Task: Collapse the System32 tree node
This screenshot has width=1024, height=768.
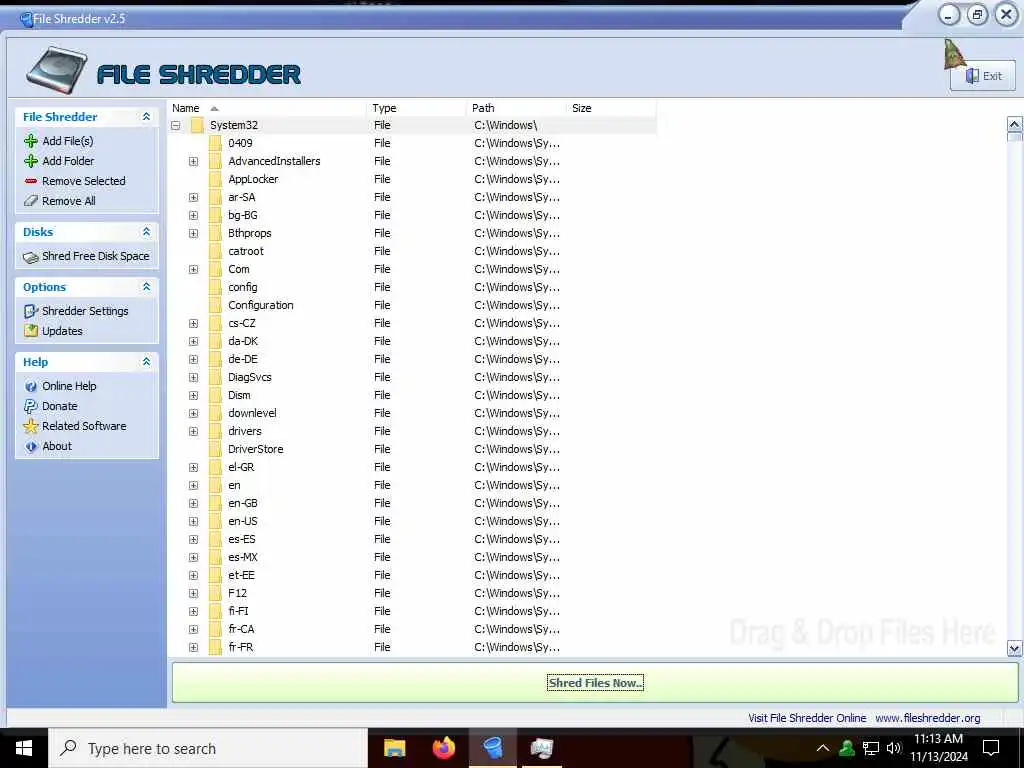Action: (176, 125)
